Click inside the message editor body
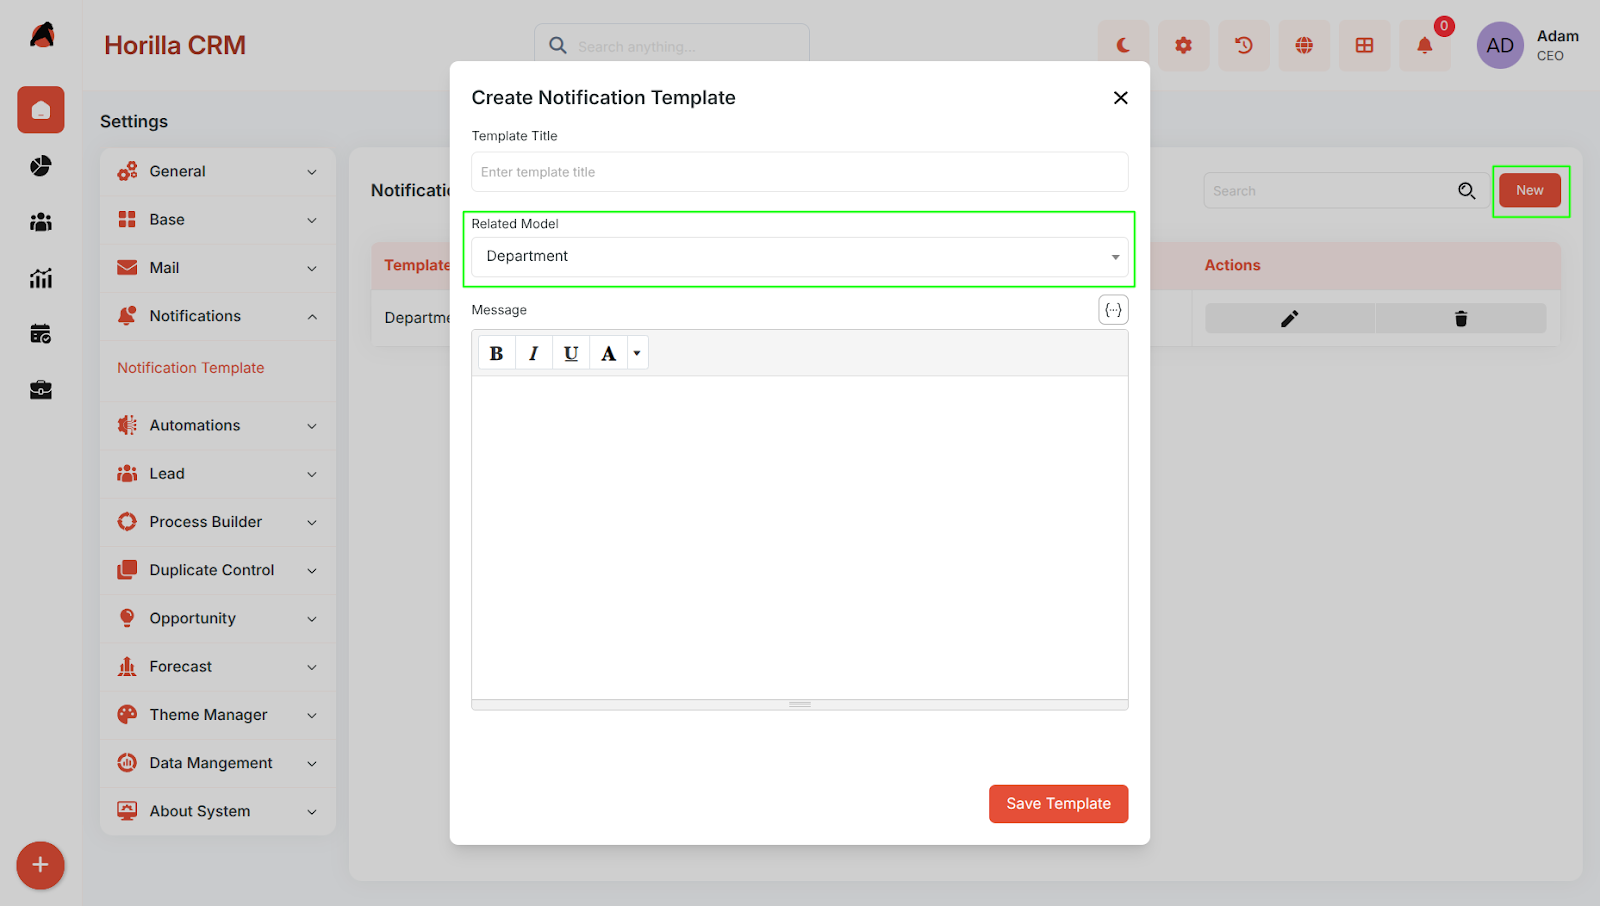Viewport: 1600px width, 906px height. click(800, 537)
